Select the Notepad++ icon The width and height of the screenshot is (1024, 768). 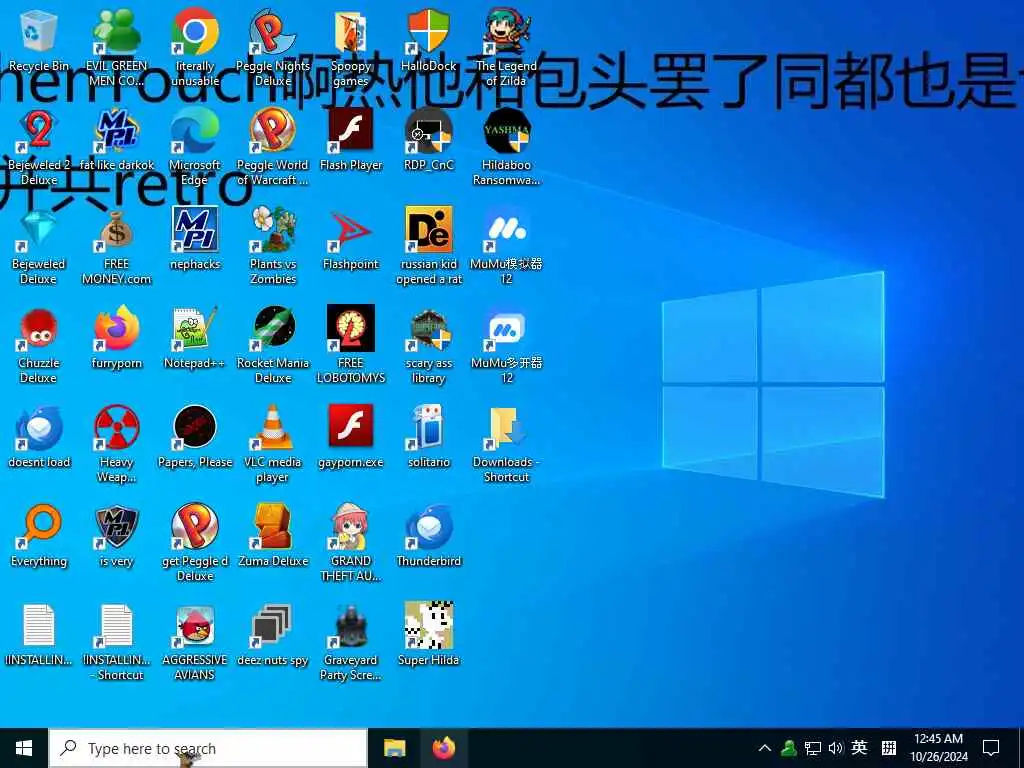[x=195, y=329]
